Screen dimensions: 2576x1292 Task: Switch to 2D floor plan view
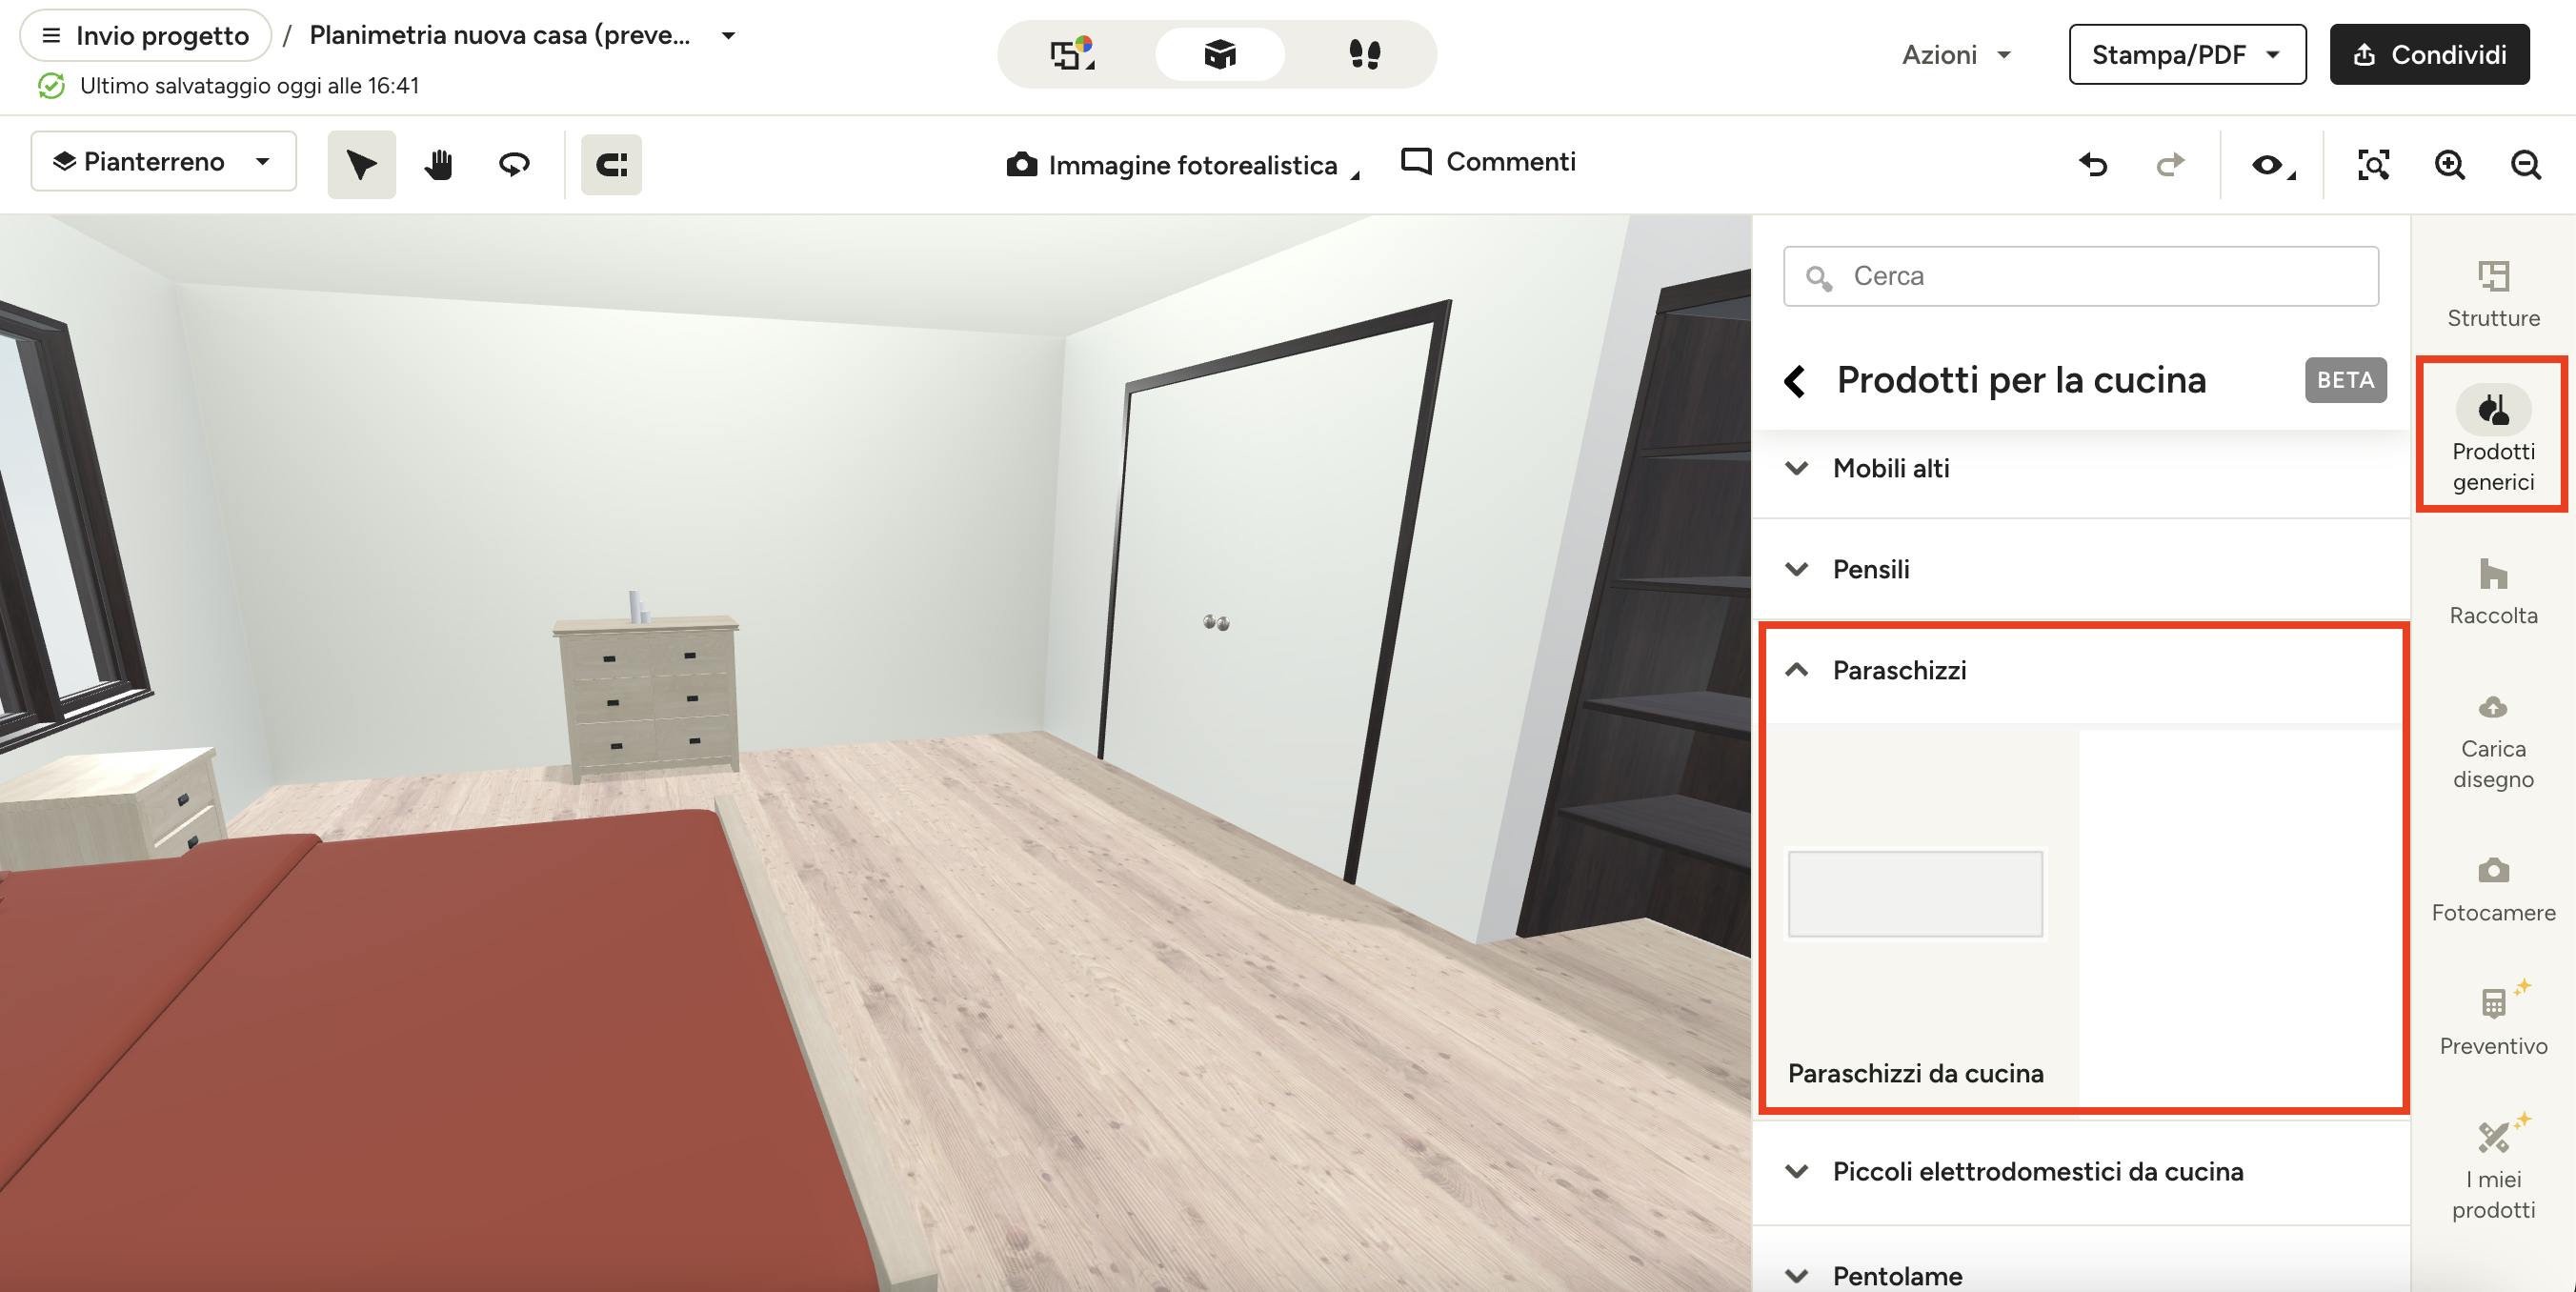point(1072,54)
